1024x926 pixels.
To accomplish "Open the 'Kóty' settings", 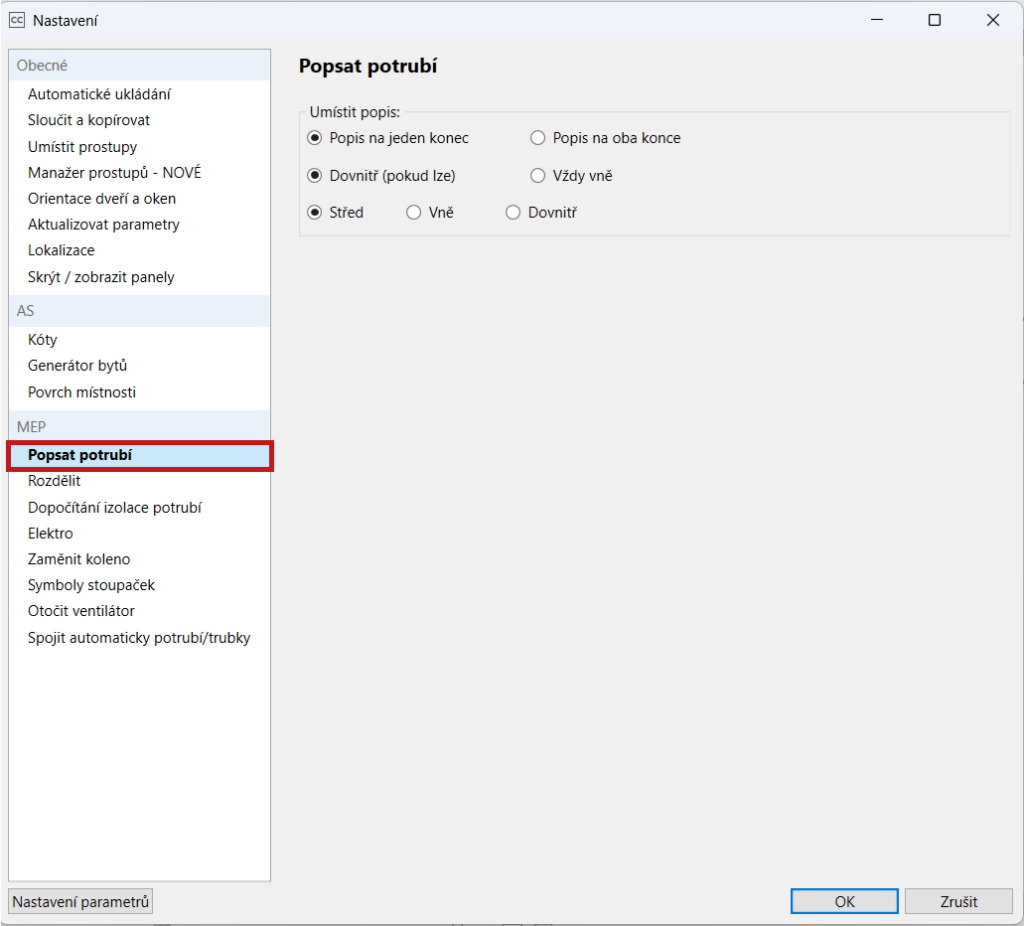I will pos(43,340).
